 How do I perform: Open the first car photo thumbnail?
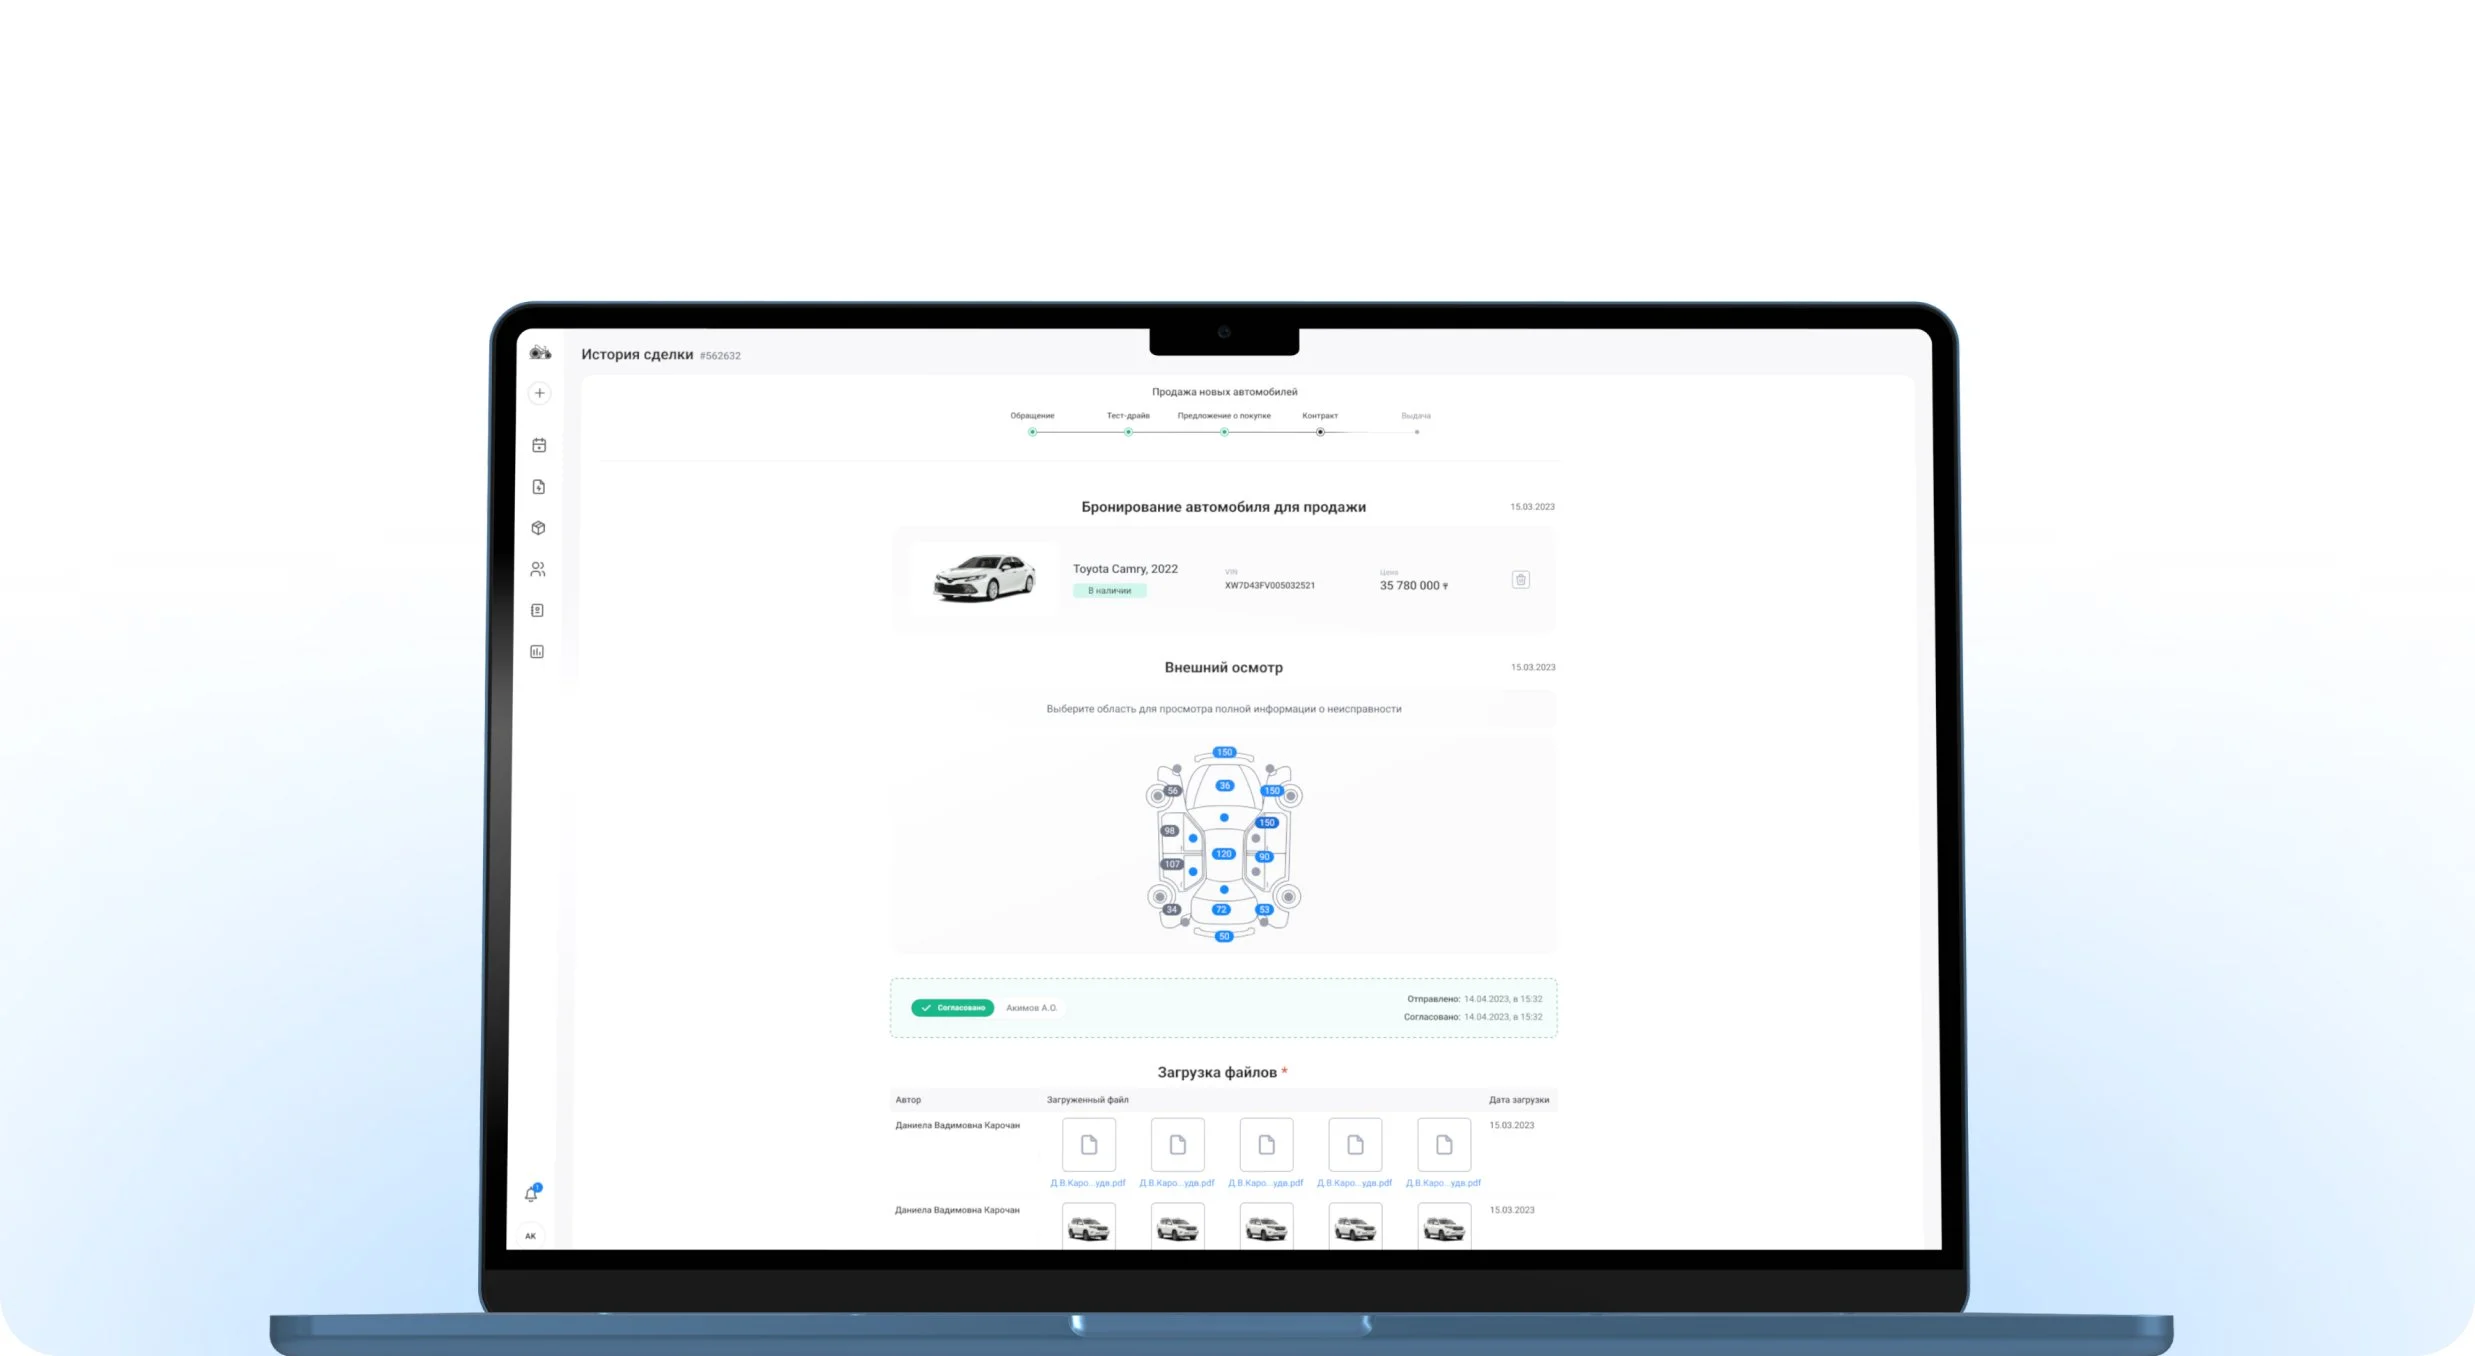coord(1088,1227)
